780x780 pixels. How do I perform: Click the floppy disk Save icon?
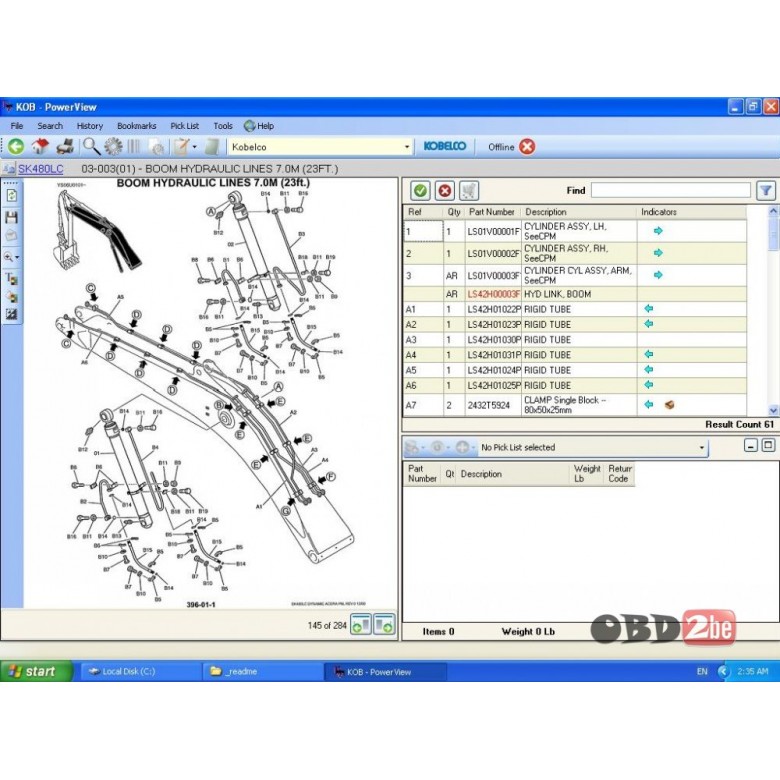(11, 217)
